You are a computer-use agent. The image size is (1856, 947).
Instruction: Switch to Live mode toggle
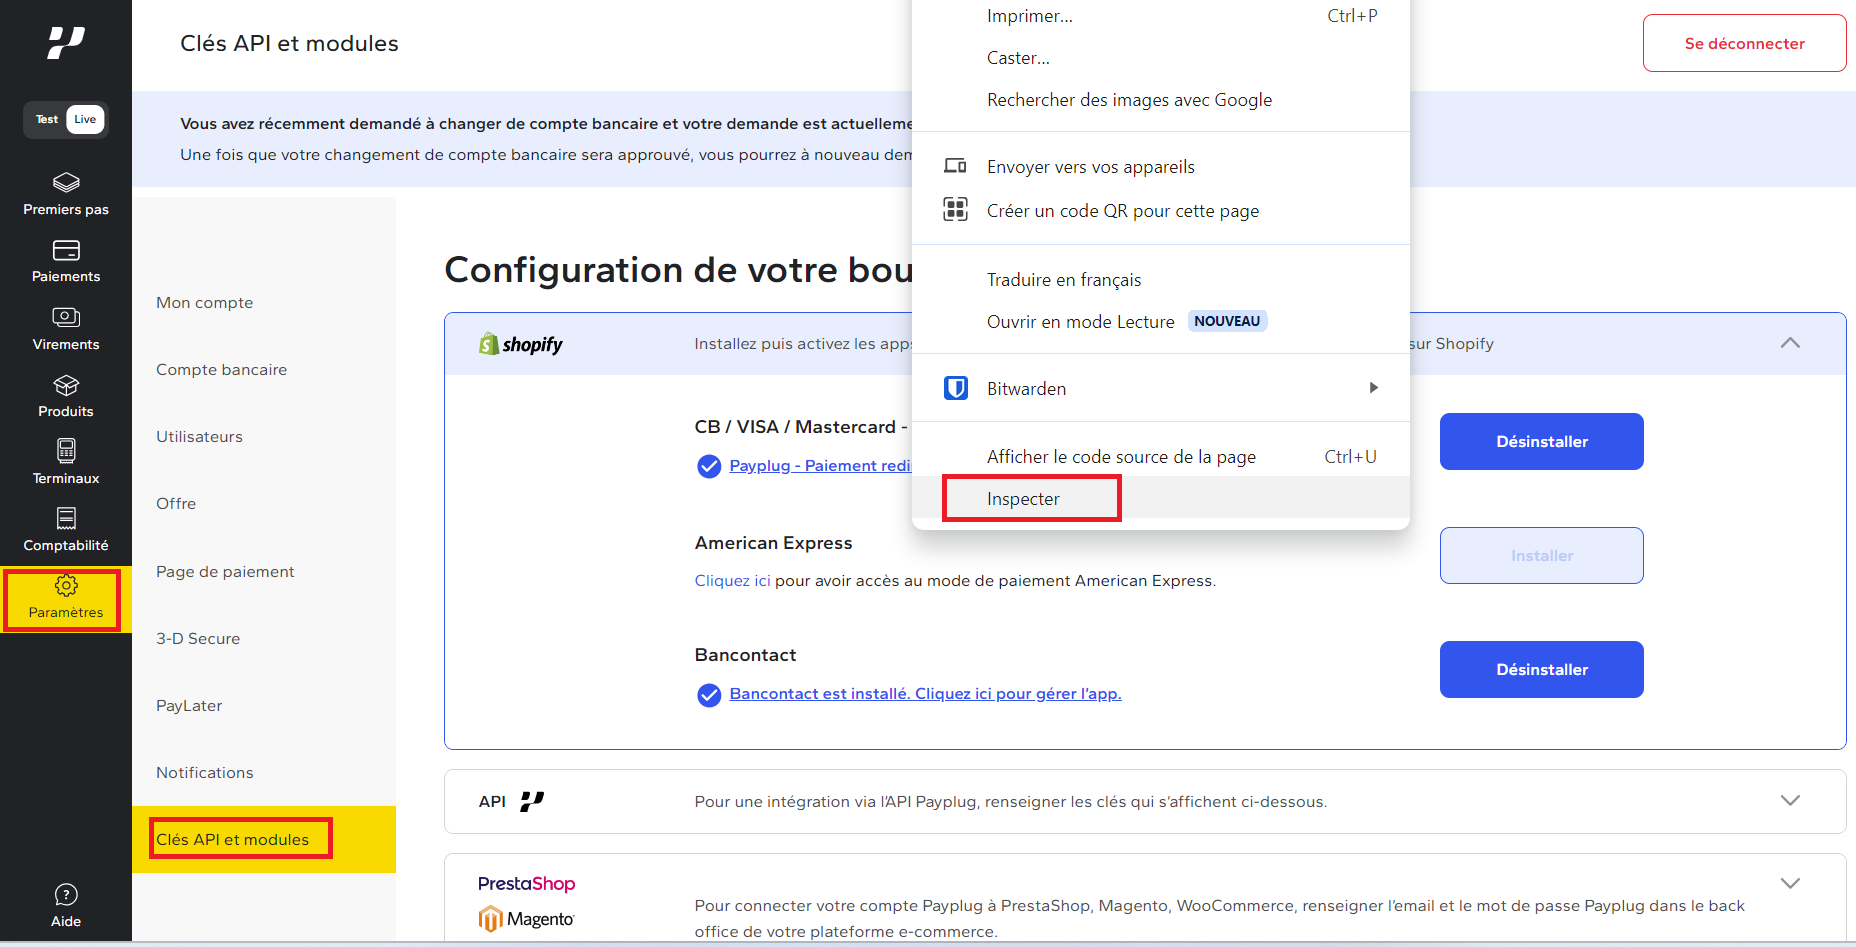85,120
